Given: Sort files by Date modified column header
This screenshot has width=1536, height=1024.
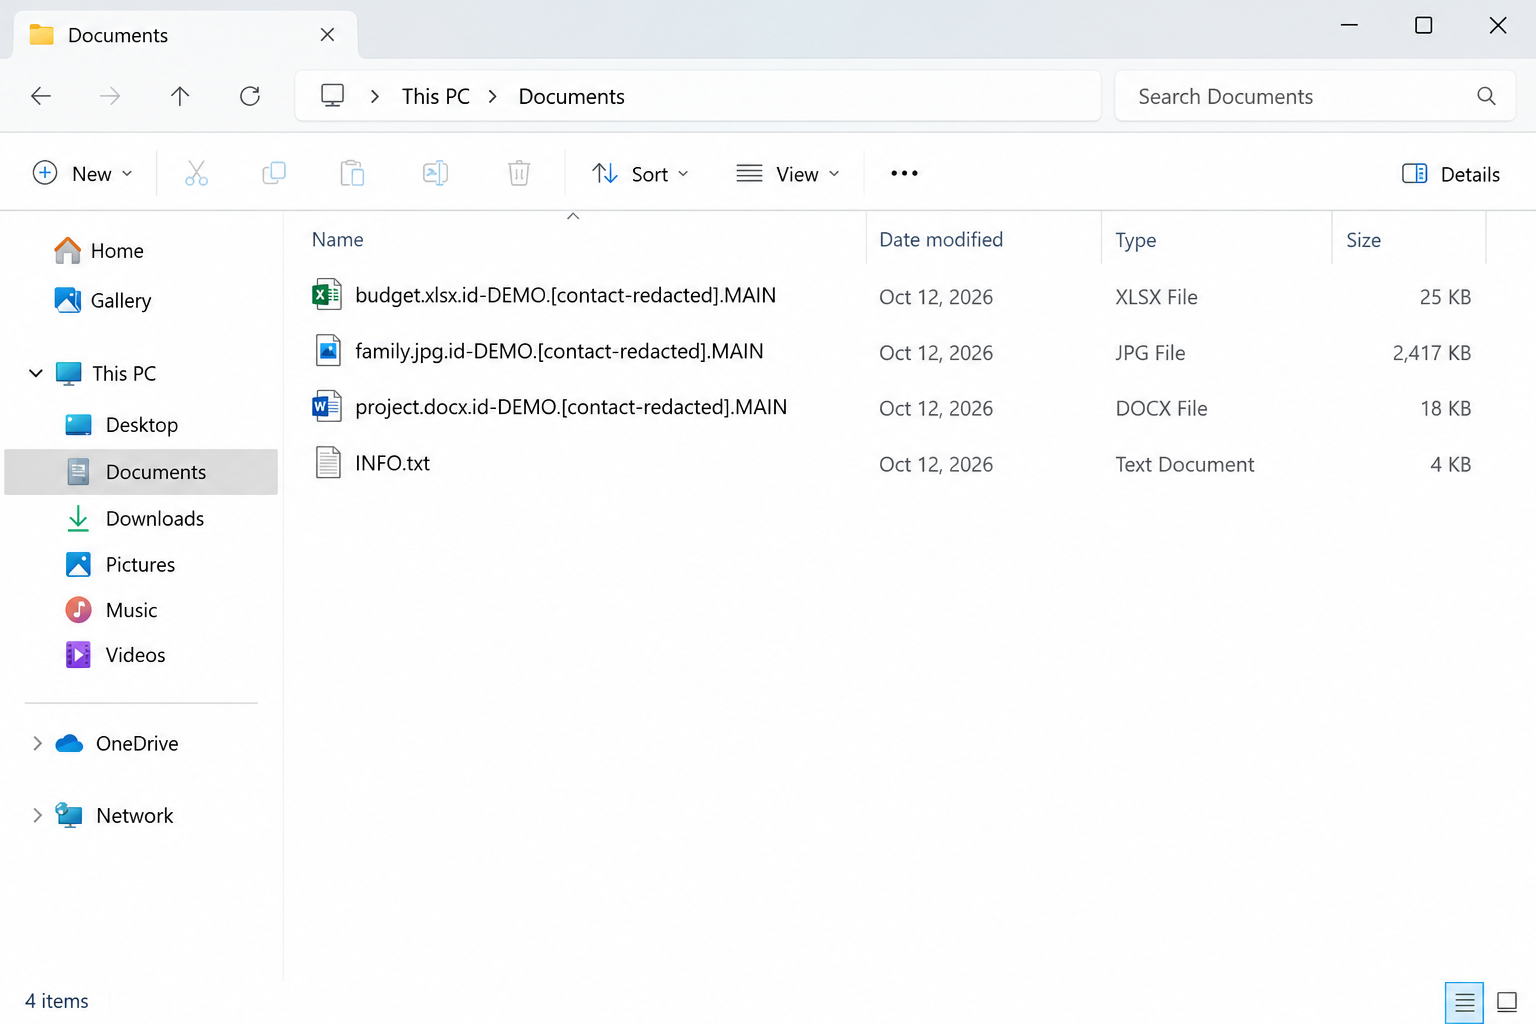Looking at the screenshot, I should [941, 240].
